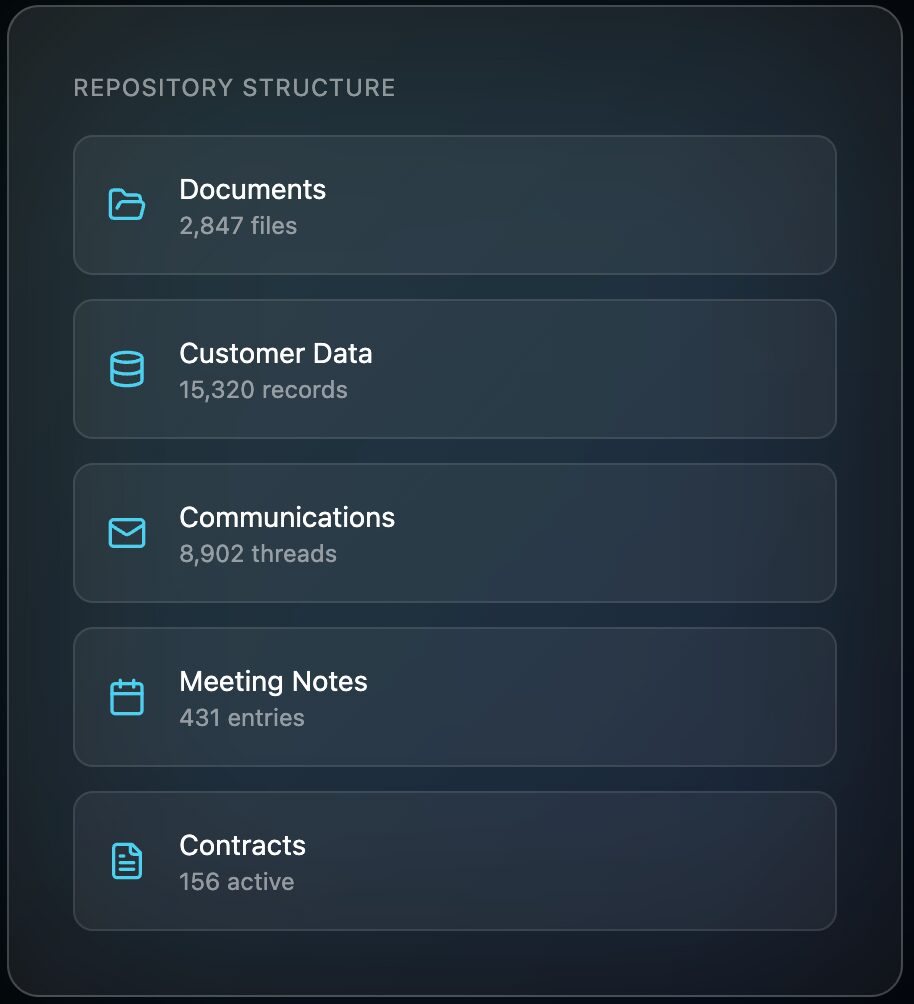Click the Communications envelope icon

tap(127, 533)
